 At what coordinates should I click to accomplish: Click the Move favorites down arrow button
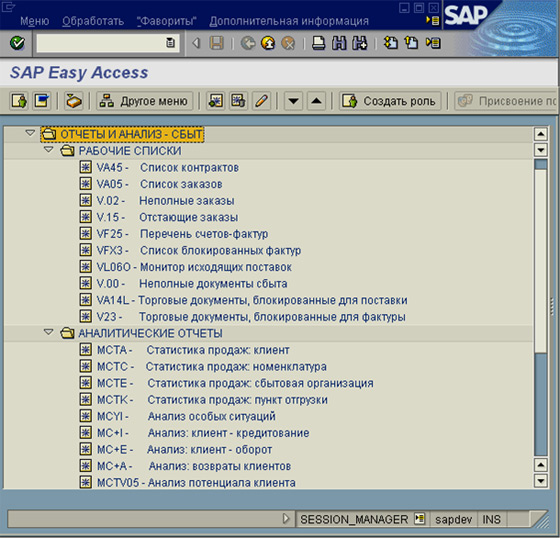[294, 101]
